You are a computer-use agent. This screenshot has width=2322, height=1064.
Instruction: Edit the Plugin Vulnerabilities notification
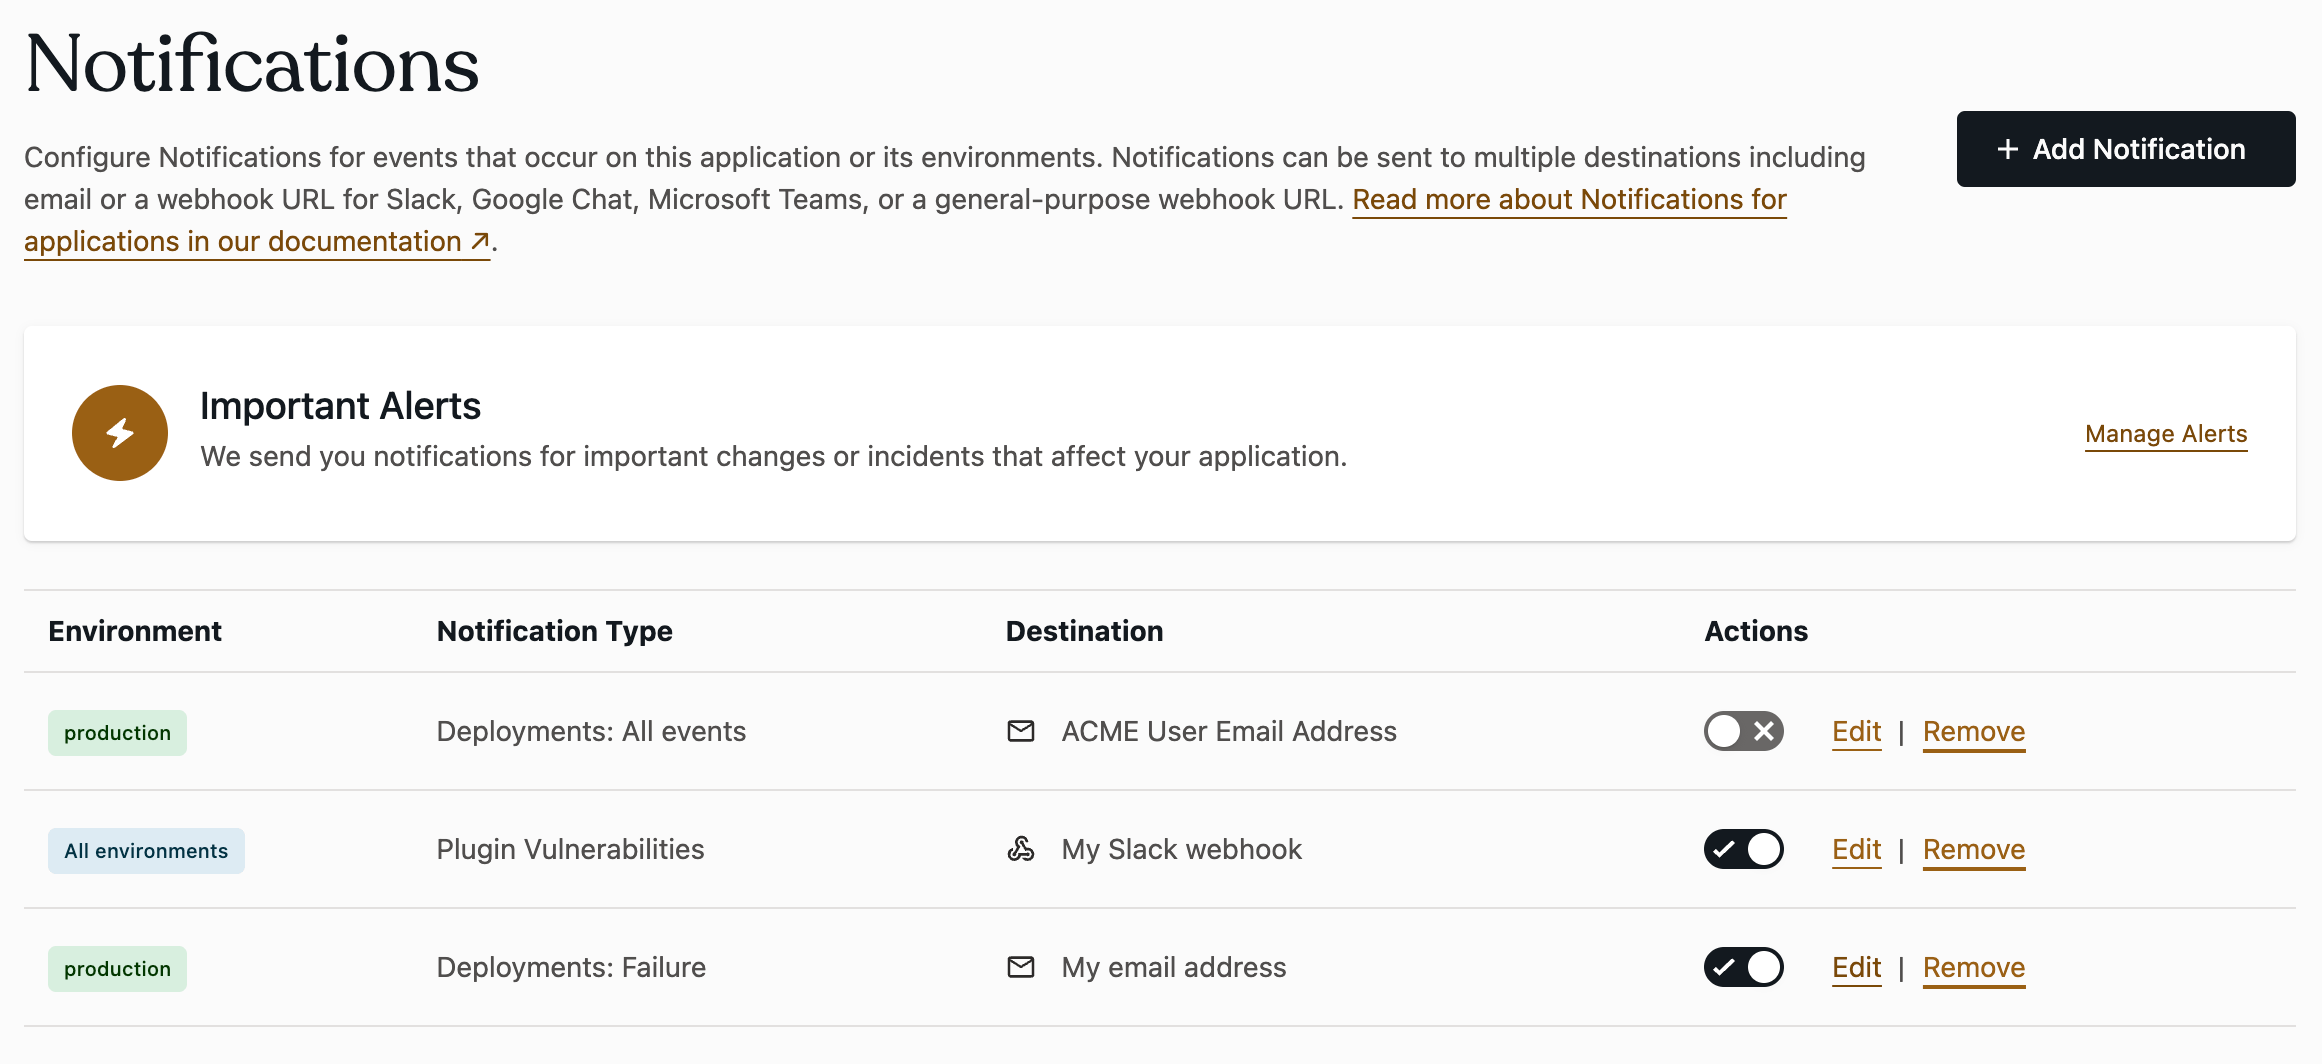[x=1856, y=849]
